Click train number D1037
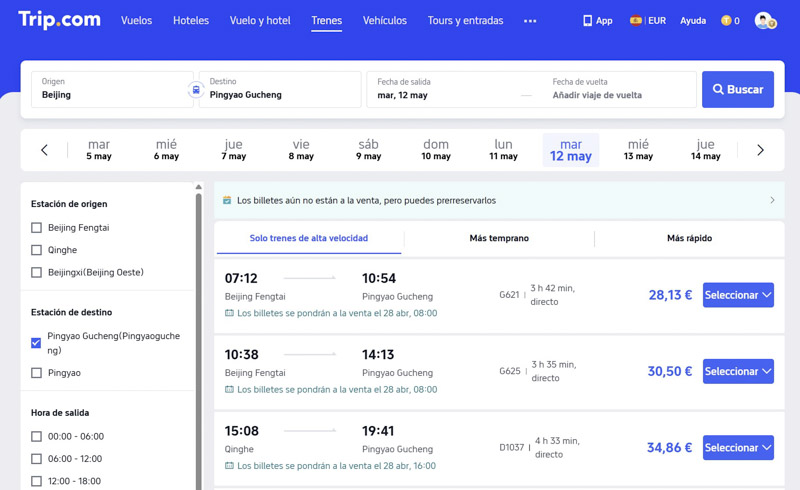 pos(512,448)
